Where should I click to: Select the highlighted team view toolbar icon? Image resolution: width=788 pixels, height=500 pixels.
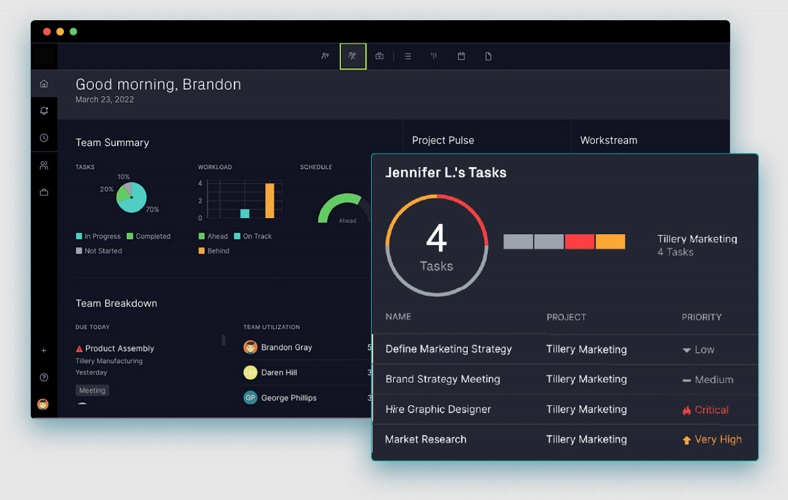(352, 56)
